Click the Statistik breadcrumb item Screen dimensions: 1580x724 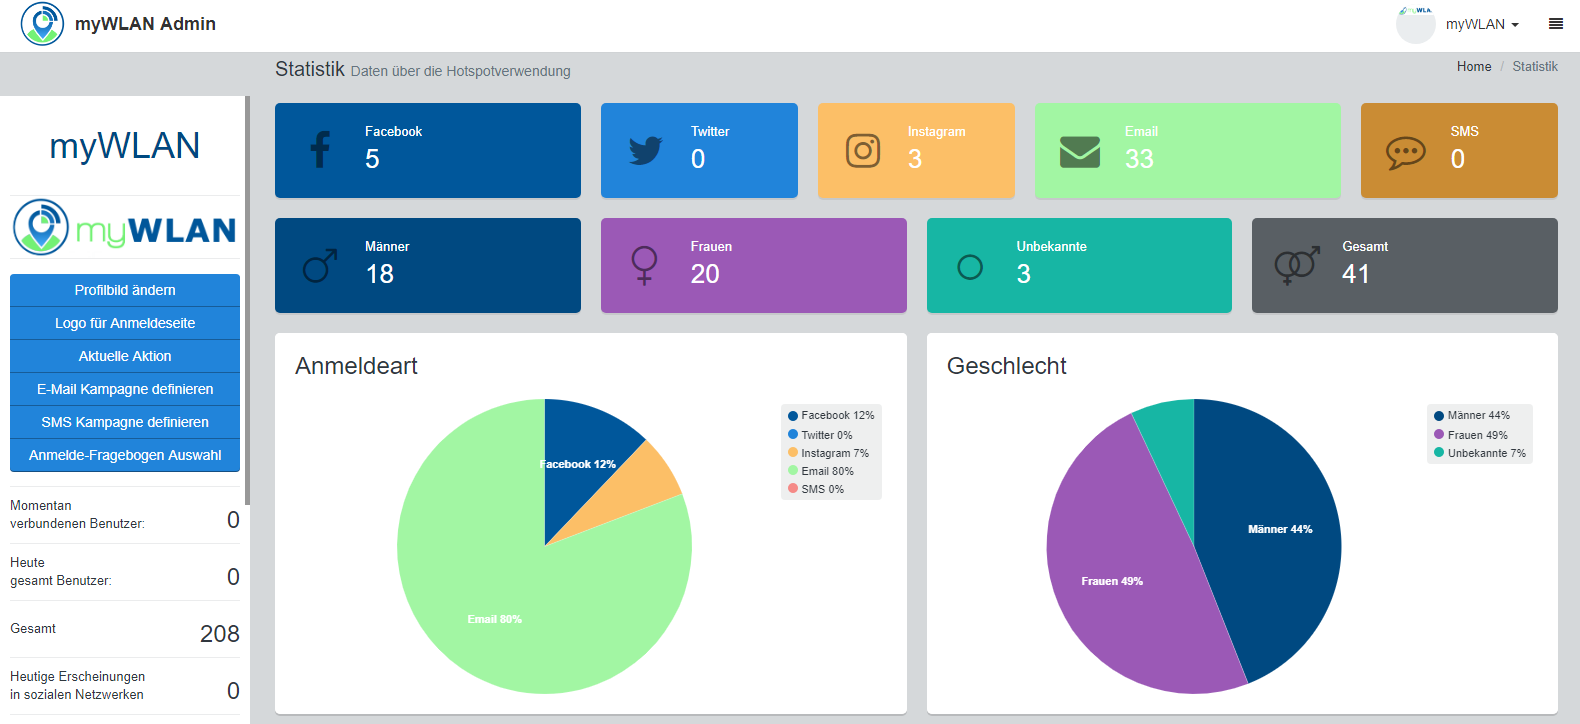click(x=1535, y=66)
